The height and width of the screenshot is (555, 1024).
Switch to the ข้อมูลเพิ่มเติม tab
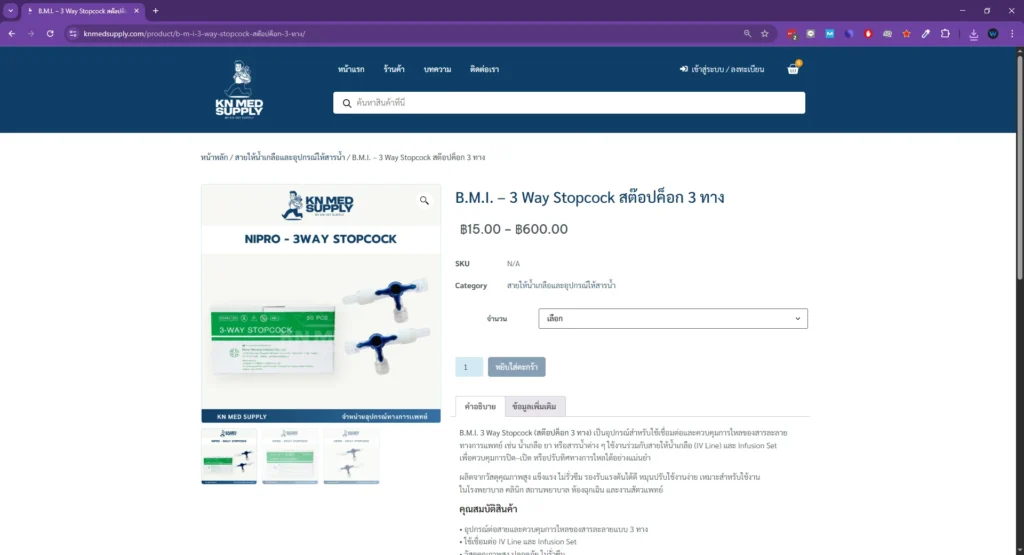[x=534, y=406]
